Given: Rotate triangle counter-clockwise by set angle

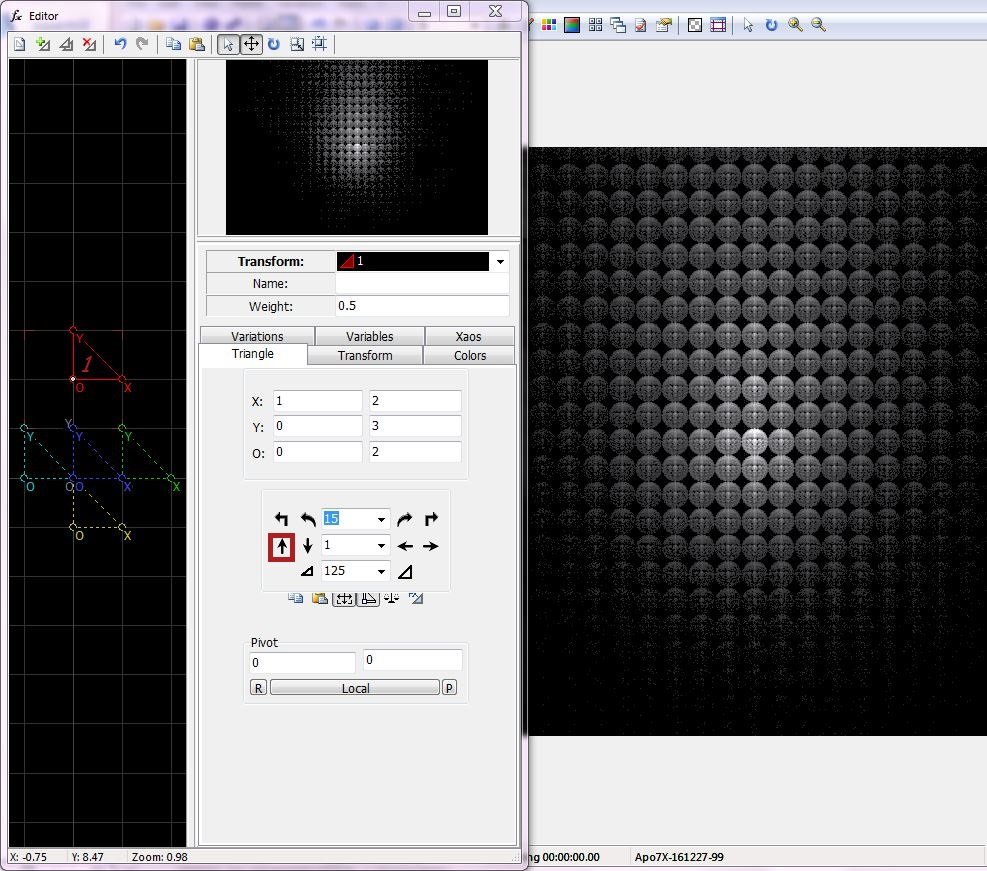Looking at the screenshot, I should (308, 519).
